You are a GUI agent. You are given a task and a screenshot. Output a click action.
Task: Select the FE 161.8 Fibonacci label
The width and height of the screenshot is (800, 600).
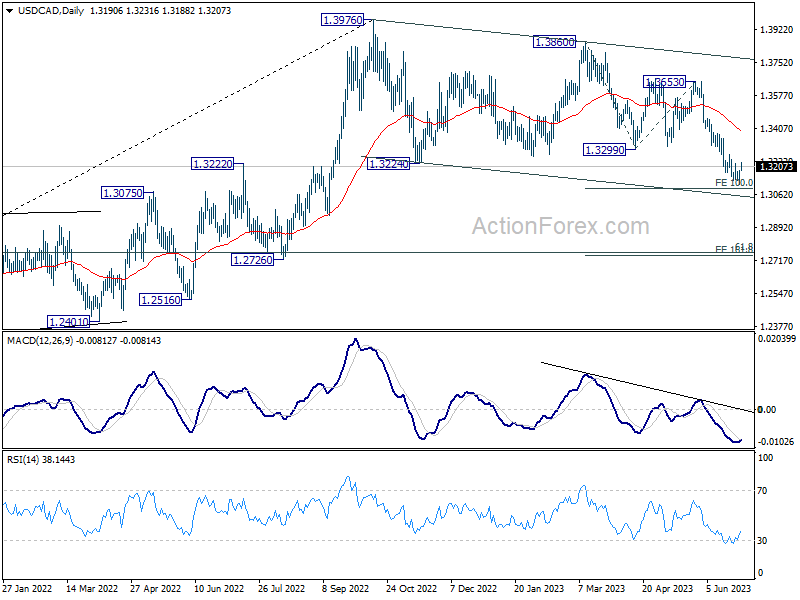coord(734,249)
